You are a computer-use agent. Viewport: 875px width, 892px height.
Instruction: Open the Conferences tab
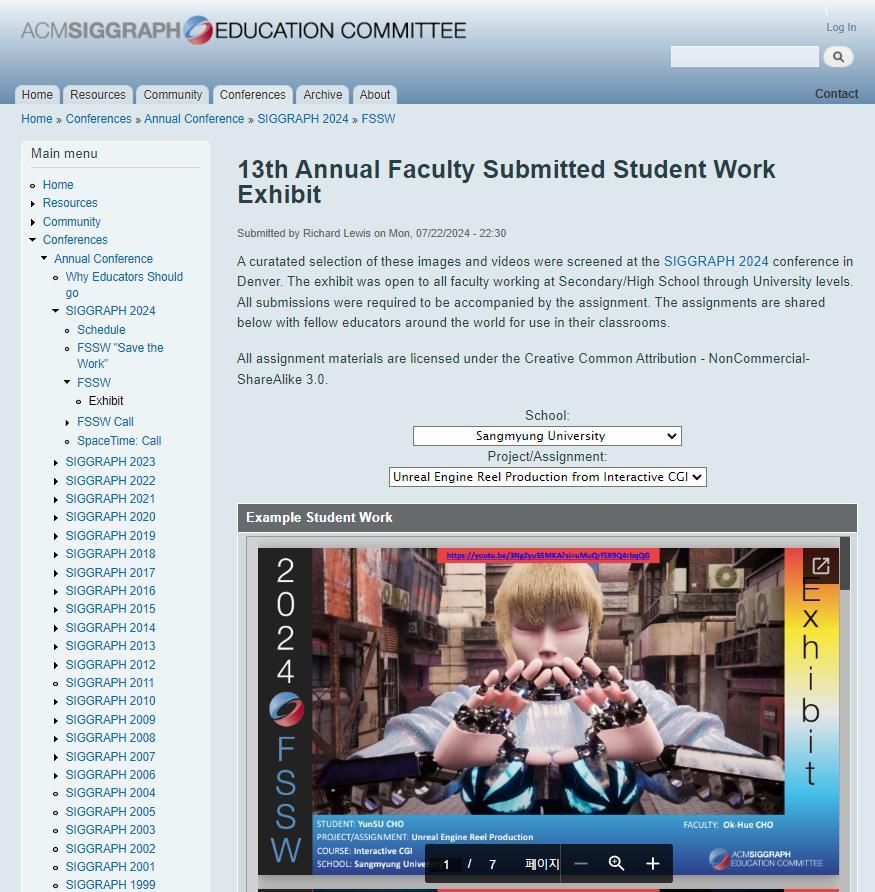(253, 94)
